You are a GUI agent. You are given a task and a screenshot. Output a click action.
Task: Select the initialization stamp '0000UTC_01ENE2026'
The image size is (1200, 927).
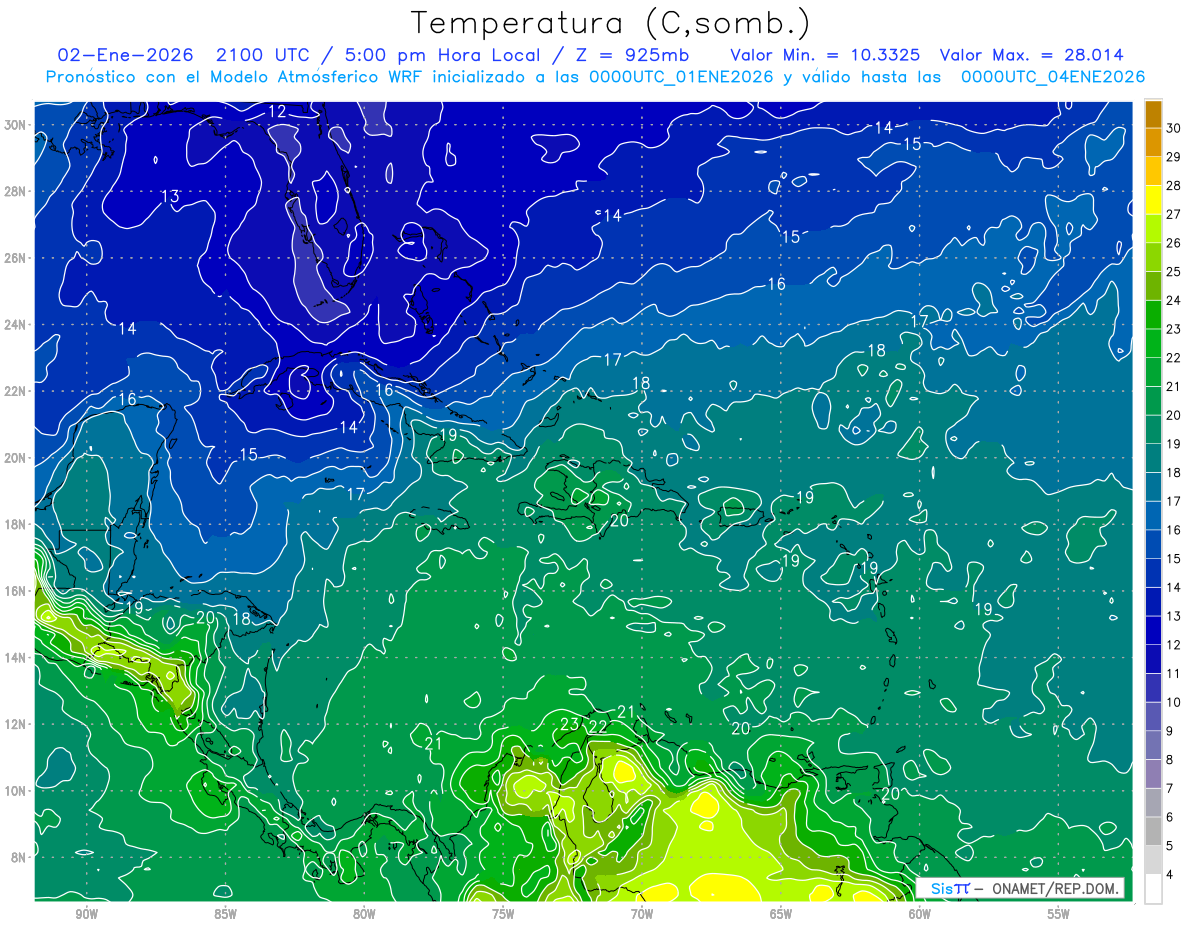point(681,77)
